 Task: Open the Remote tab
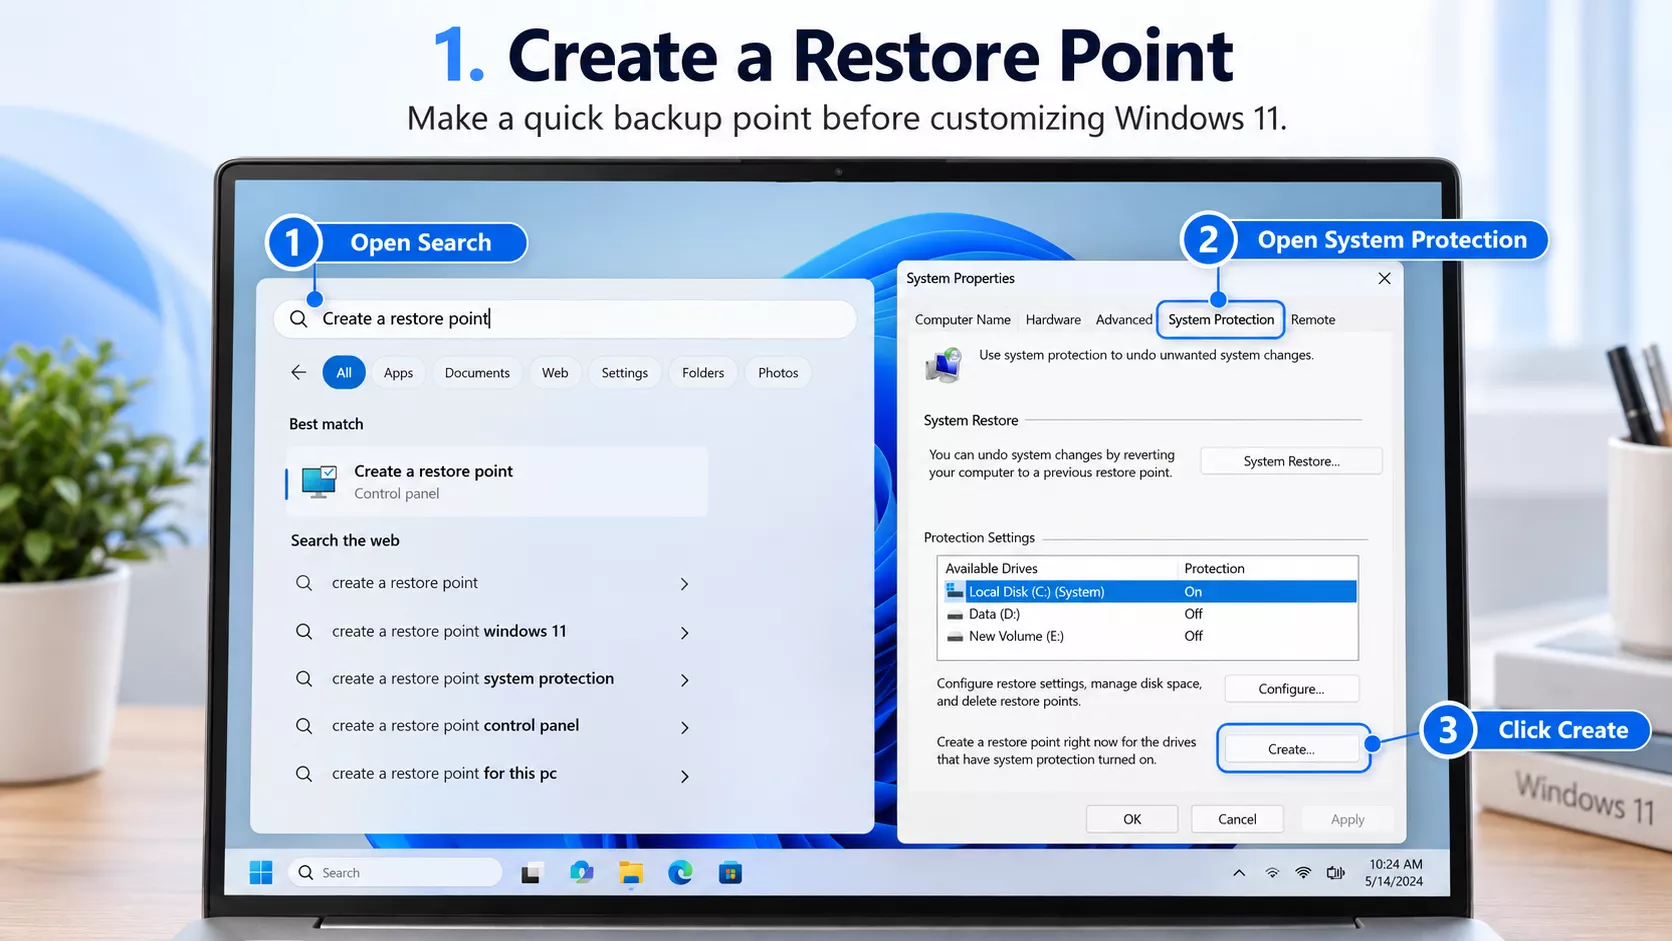[1313, 320]
